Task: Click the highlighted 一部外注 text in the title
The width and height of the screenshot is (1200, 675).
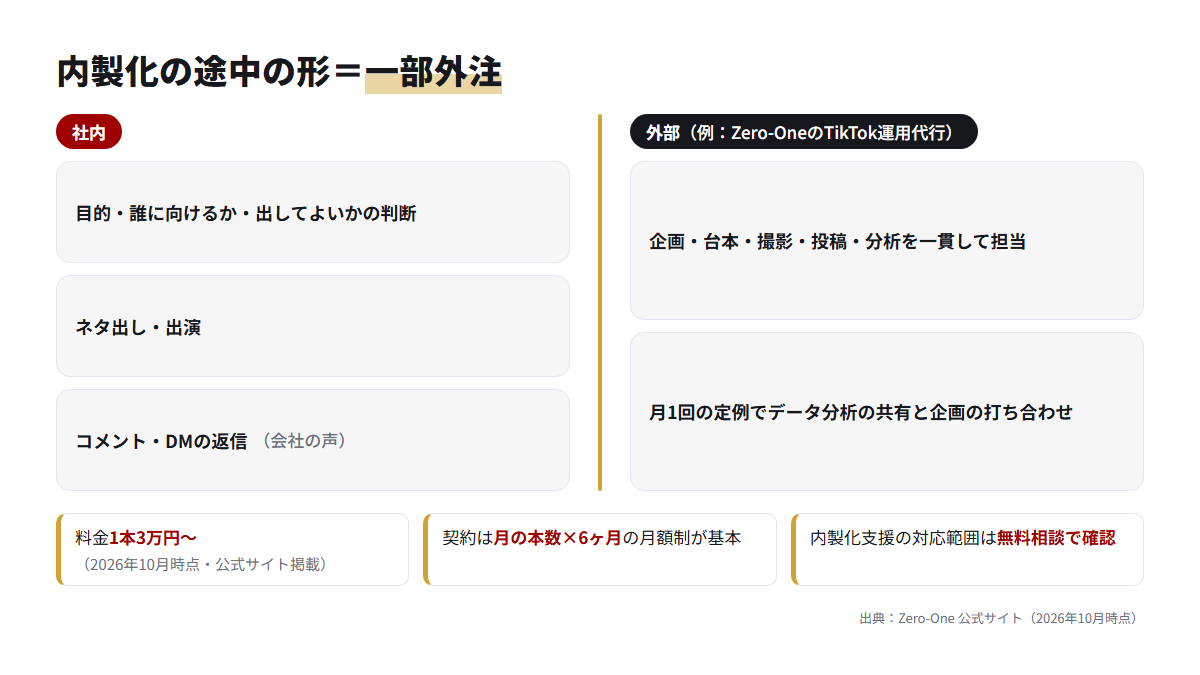Action: (x=433, y=73)
